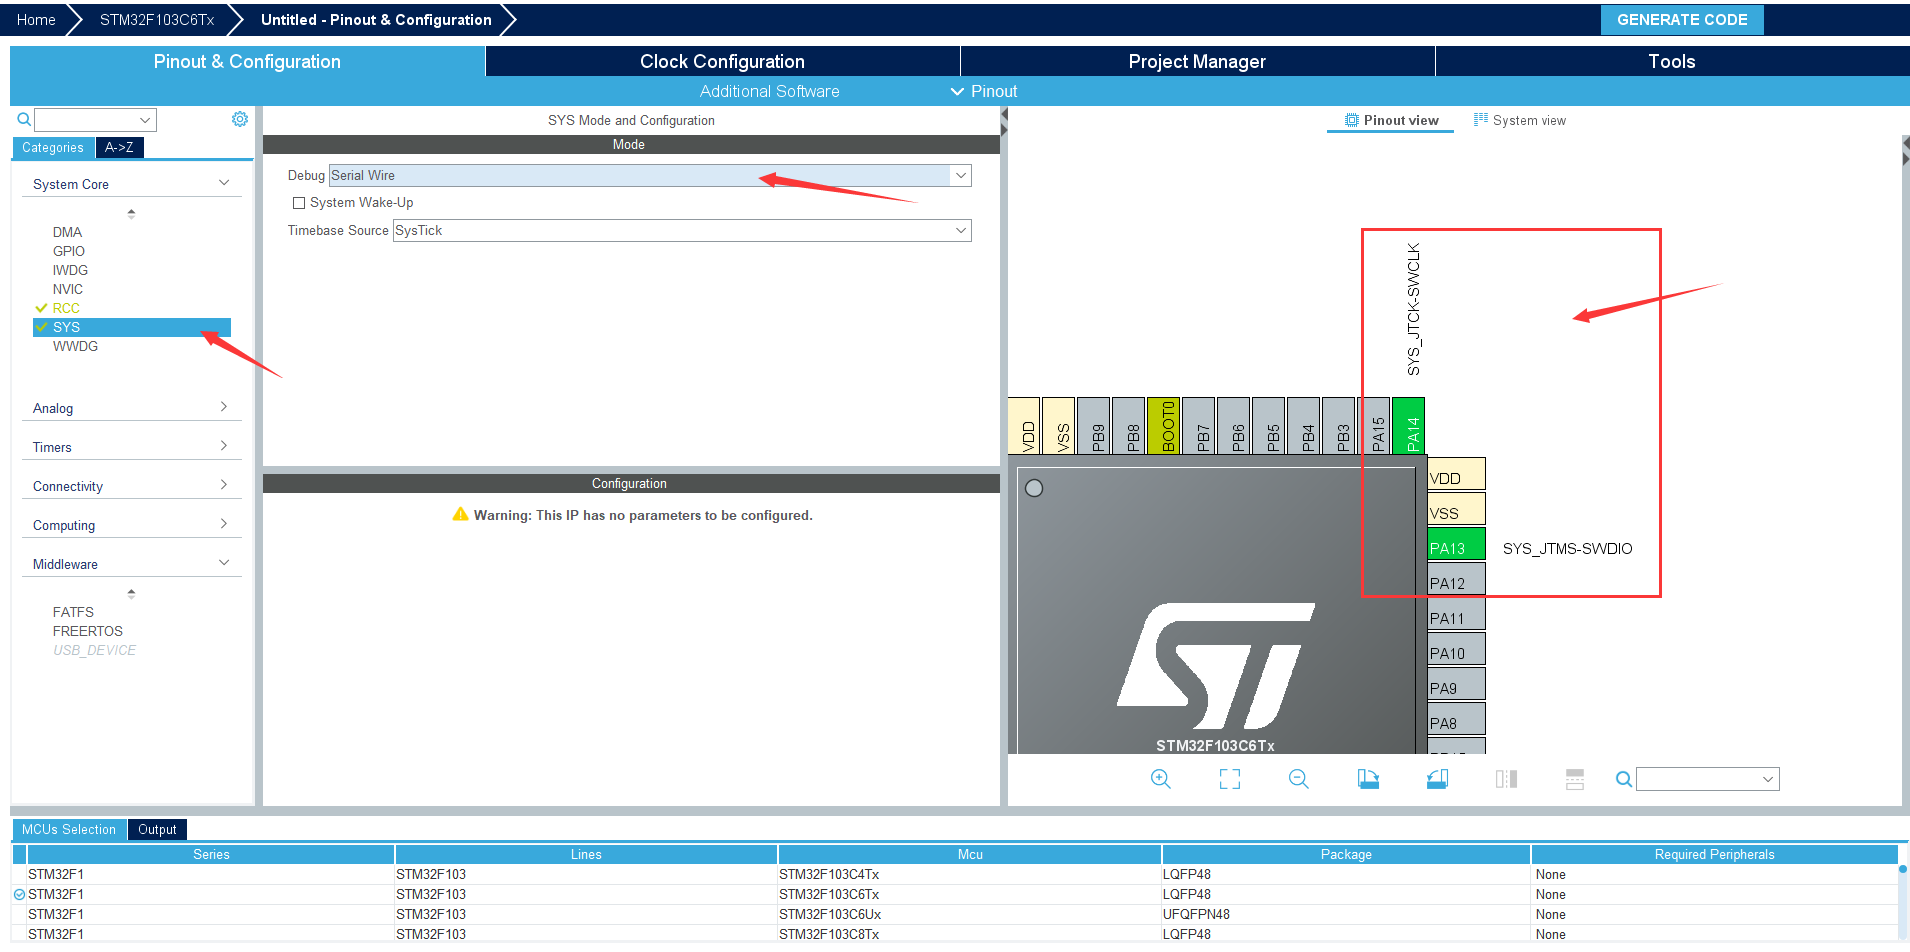Select RCC in System Core
1910x952 pixels.
[66, 308]
